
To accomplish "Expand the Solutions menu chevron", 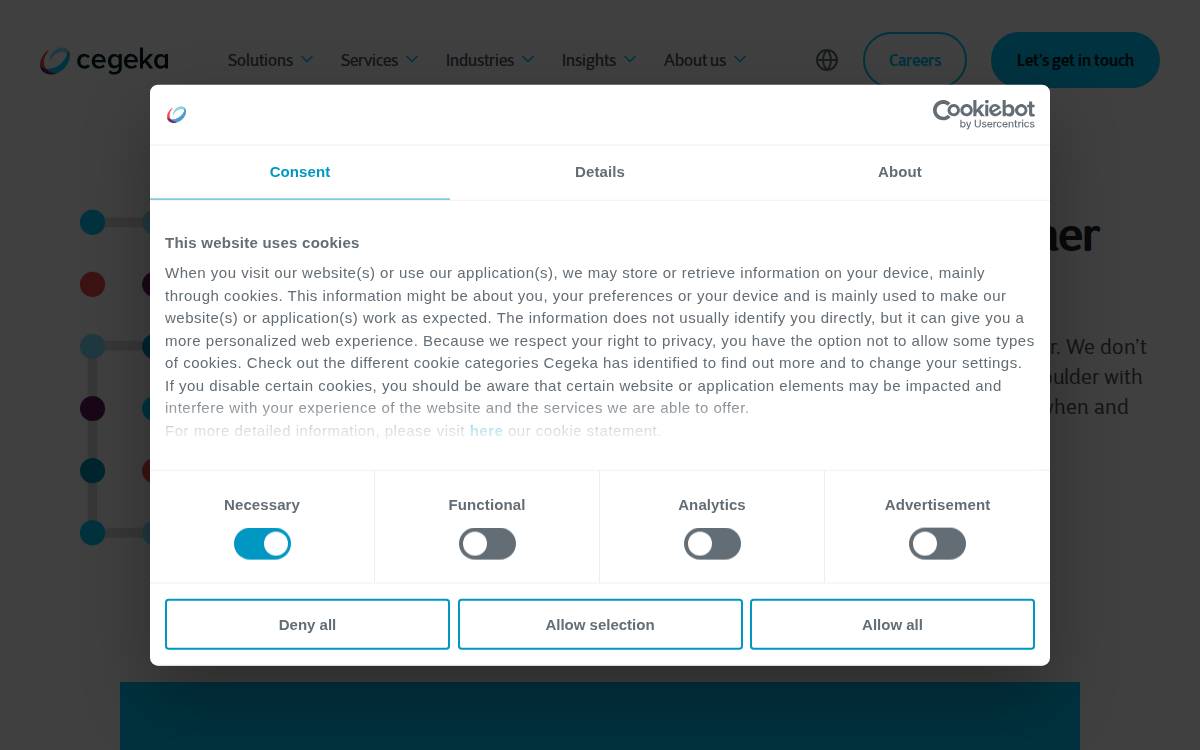I will click(x=307, y=60).
